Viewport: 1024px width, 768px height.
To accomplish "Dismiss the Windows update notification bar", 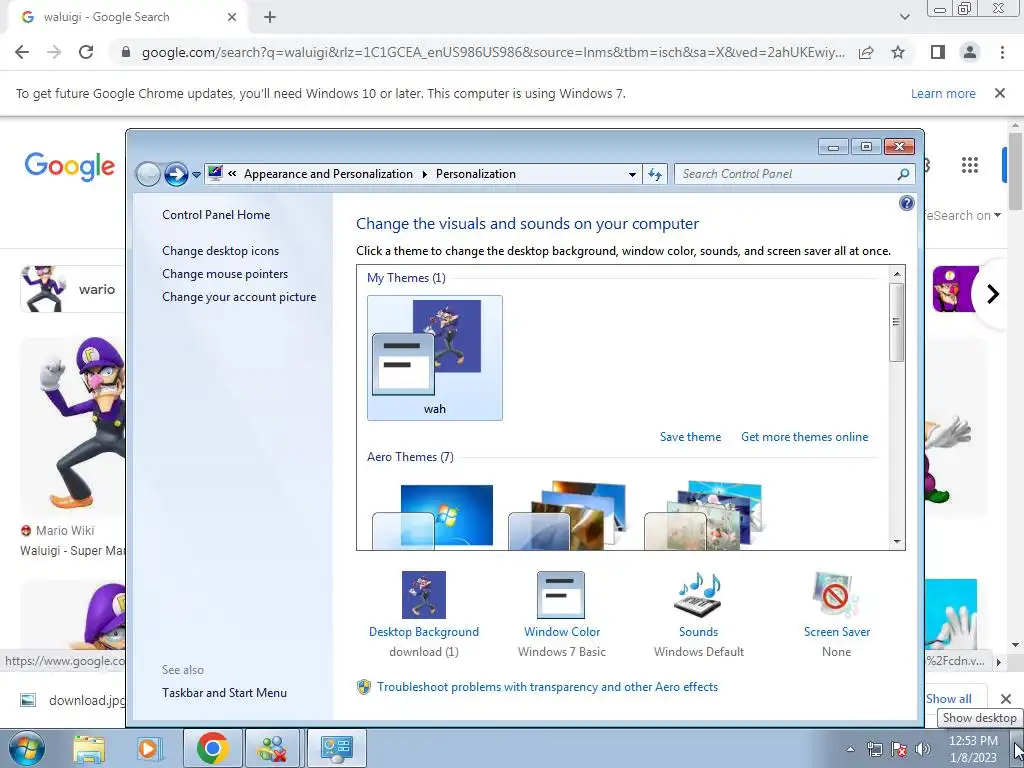I will (x=999, y=93).
